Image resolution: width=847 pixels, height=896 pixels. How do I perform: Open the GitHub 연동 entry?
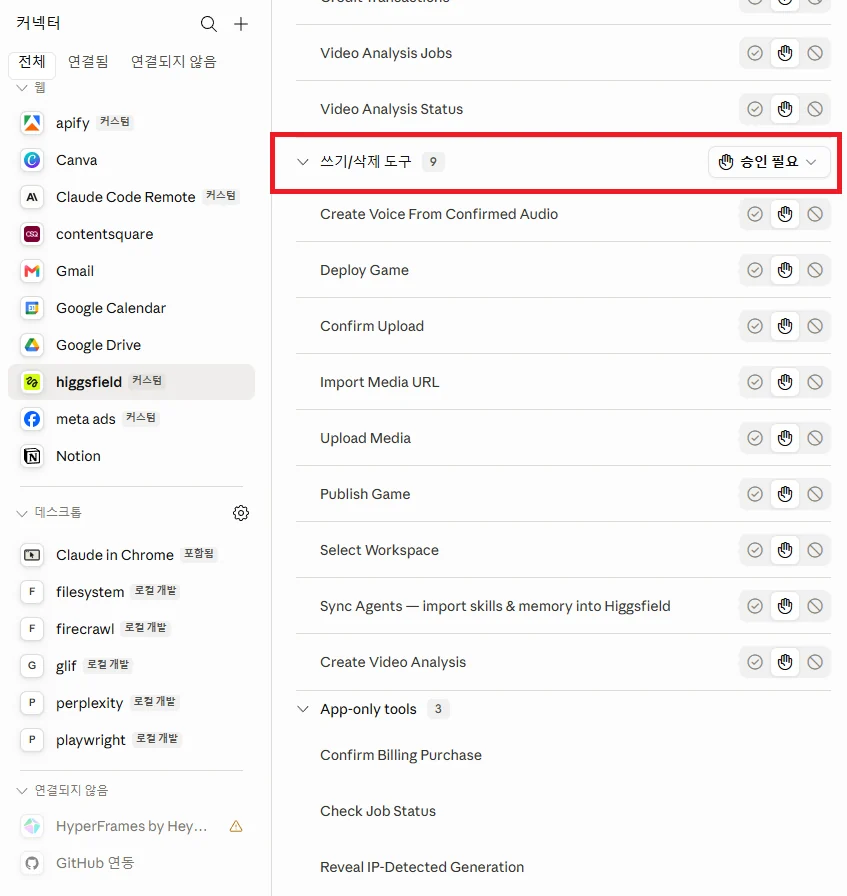(x=131, y=863)
